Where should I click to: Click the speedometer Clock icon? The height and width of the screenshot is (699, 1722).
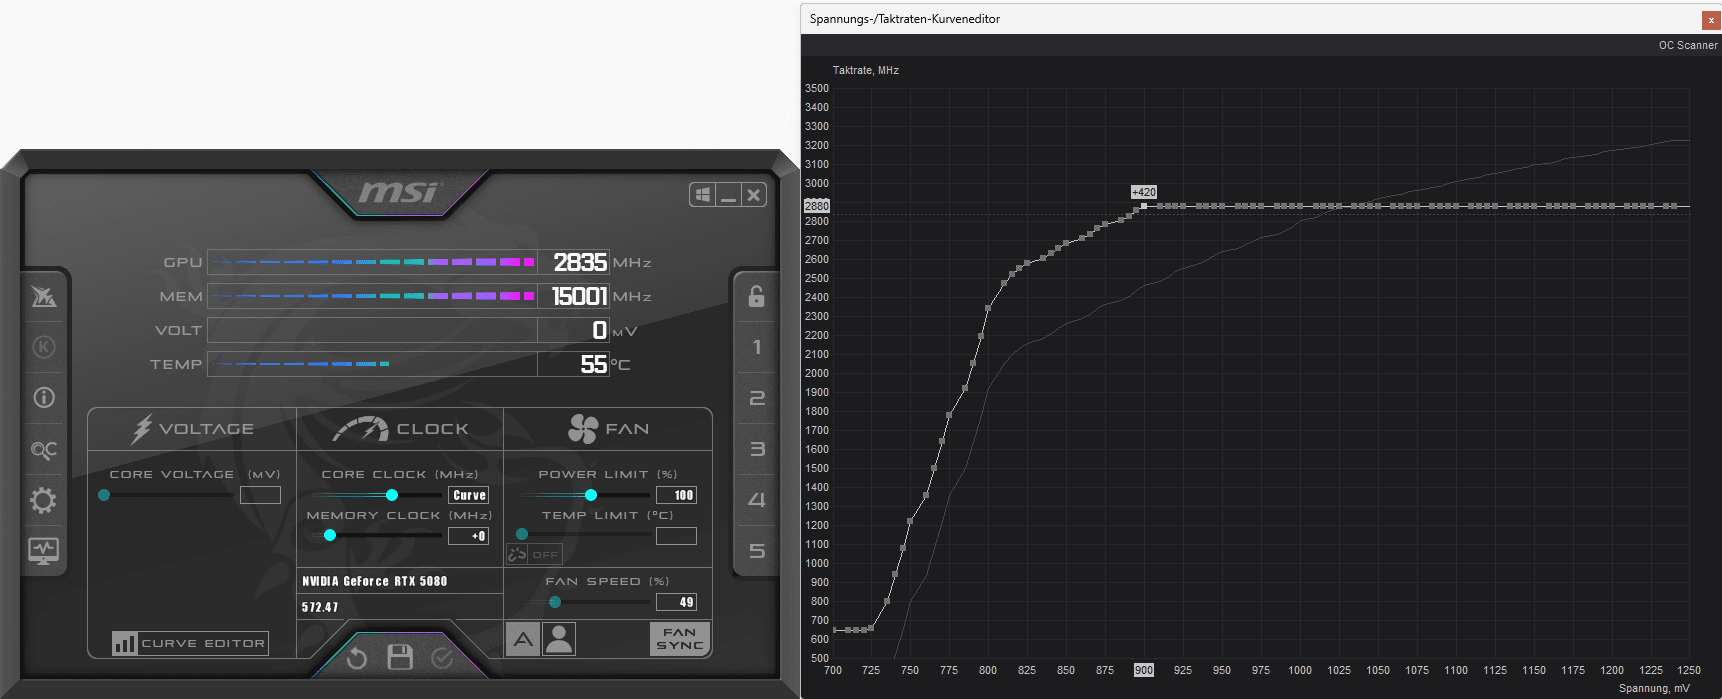(x=360, y=429)
